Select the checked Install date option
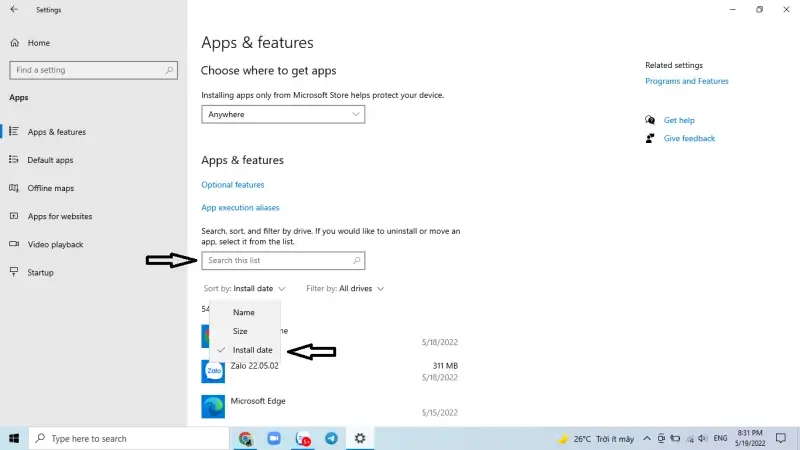The height and width of the screenshot is (450, 800). (x=252, y=350)
